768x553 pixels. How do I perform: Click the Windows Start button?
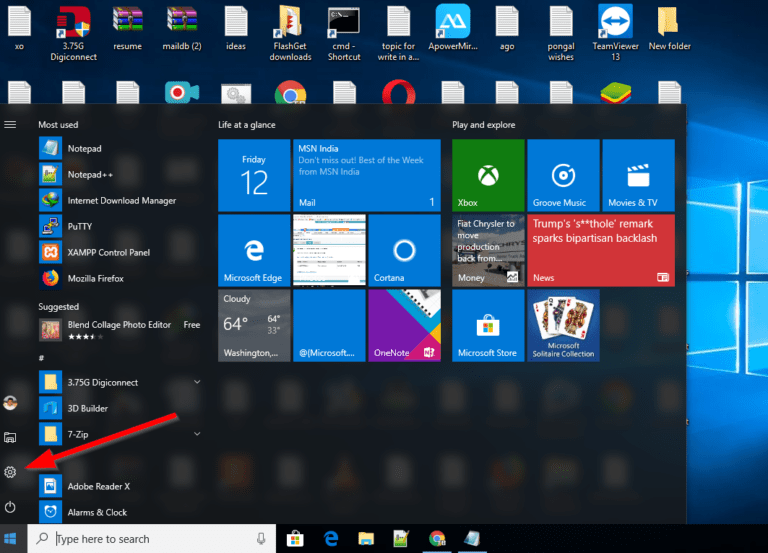click(x=10, y=539)
